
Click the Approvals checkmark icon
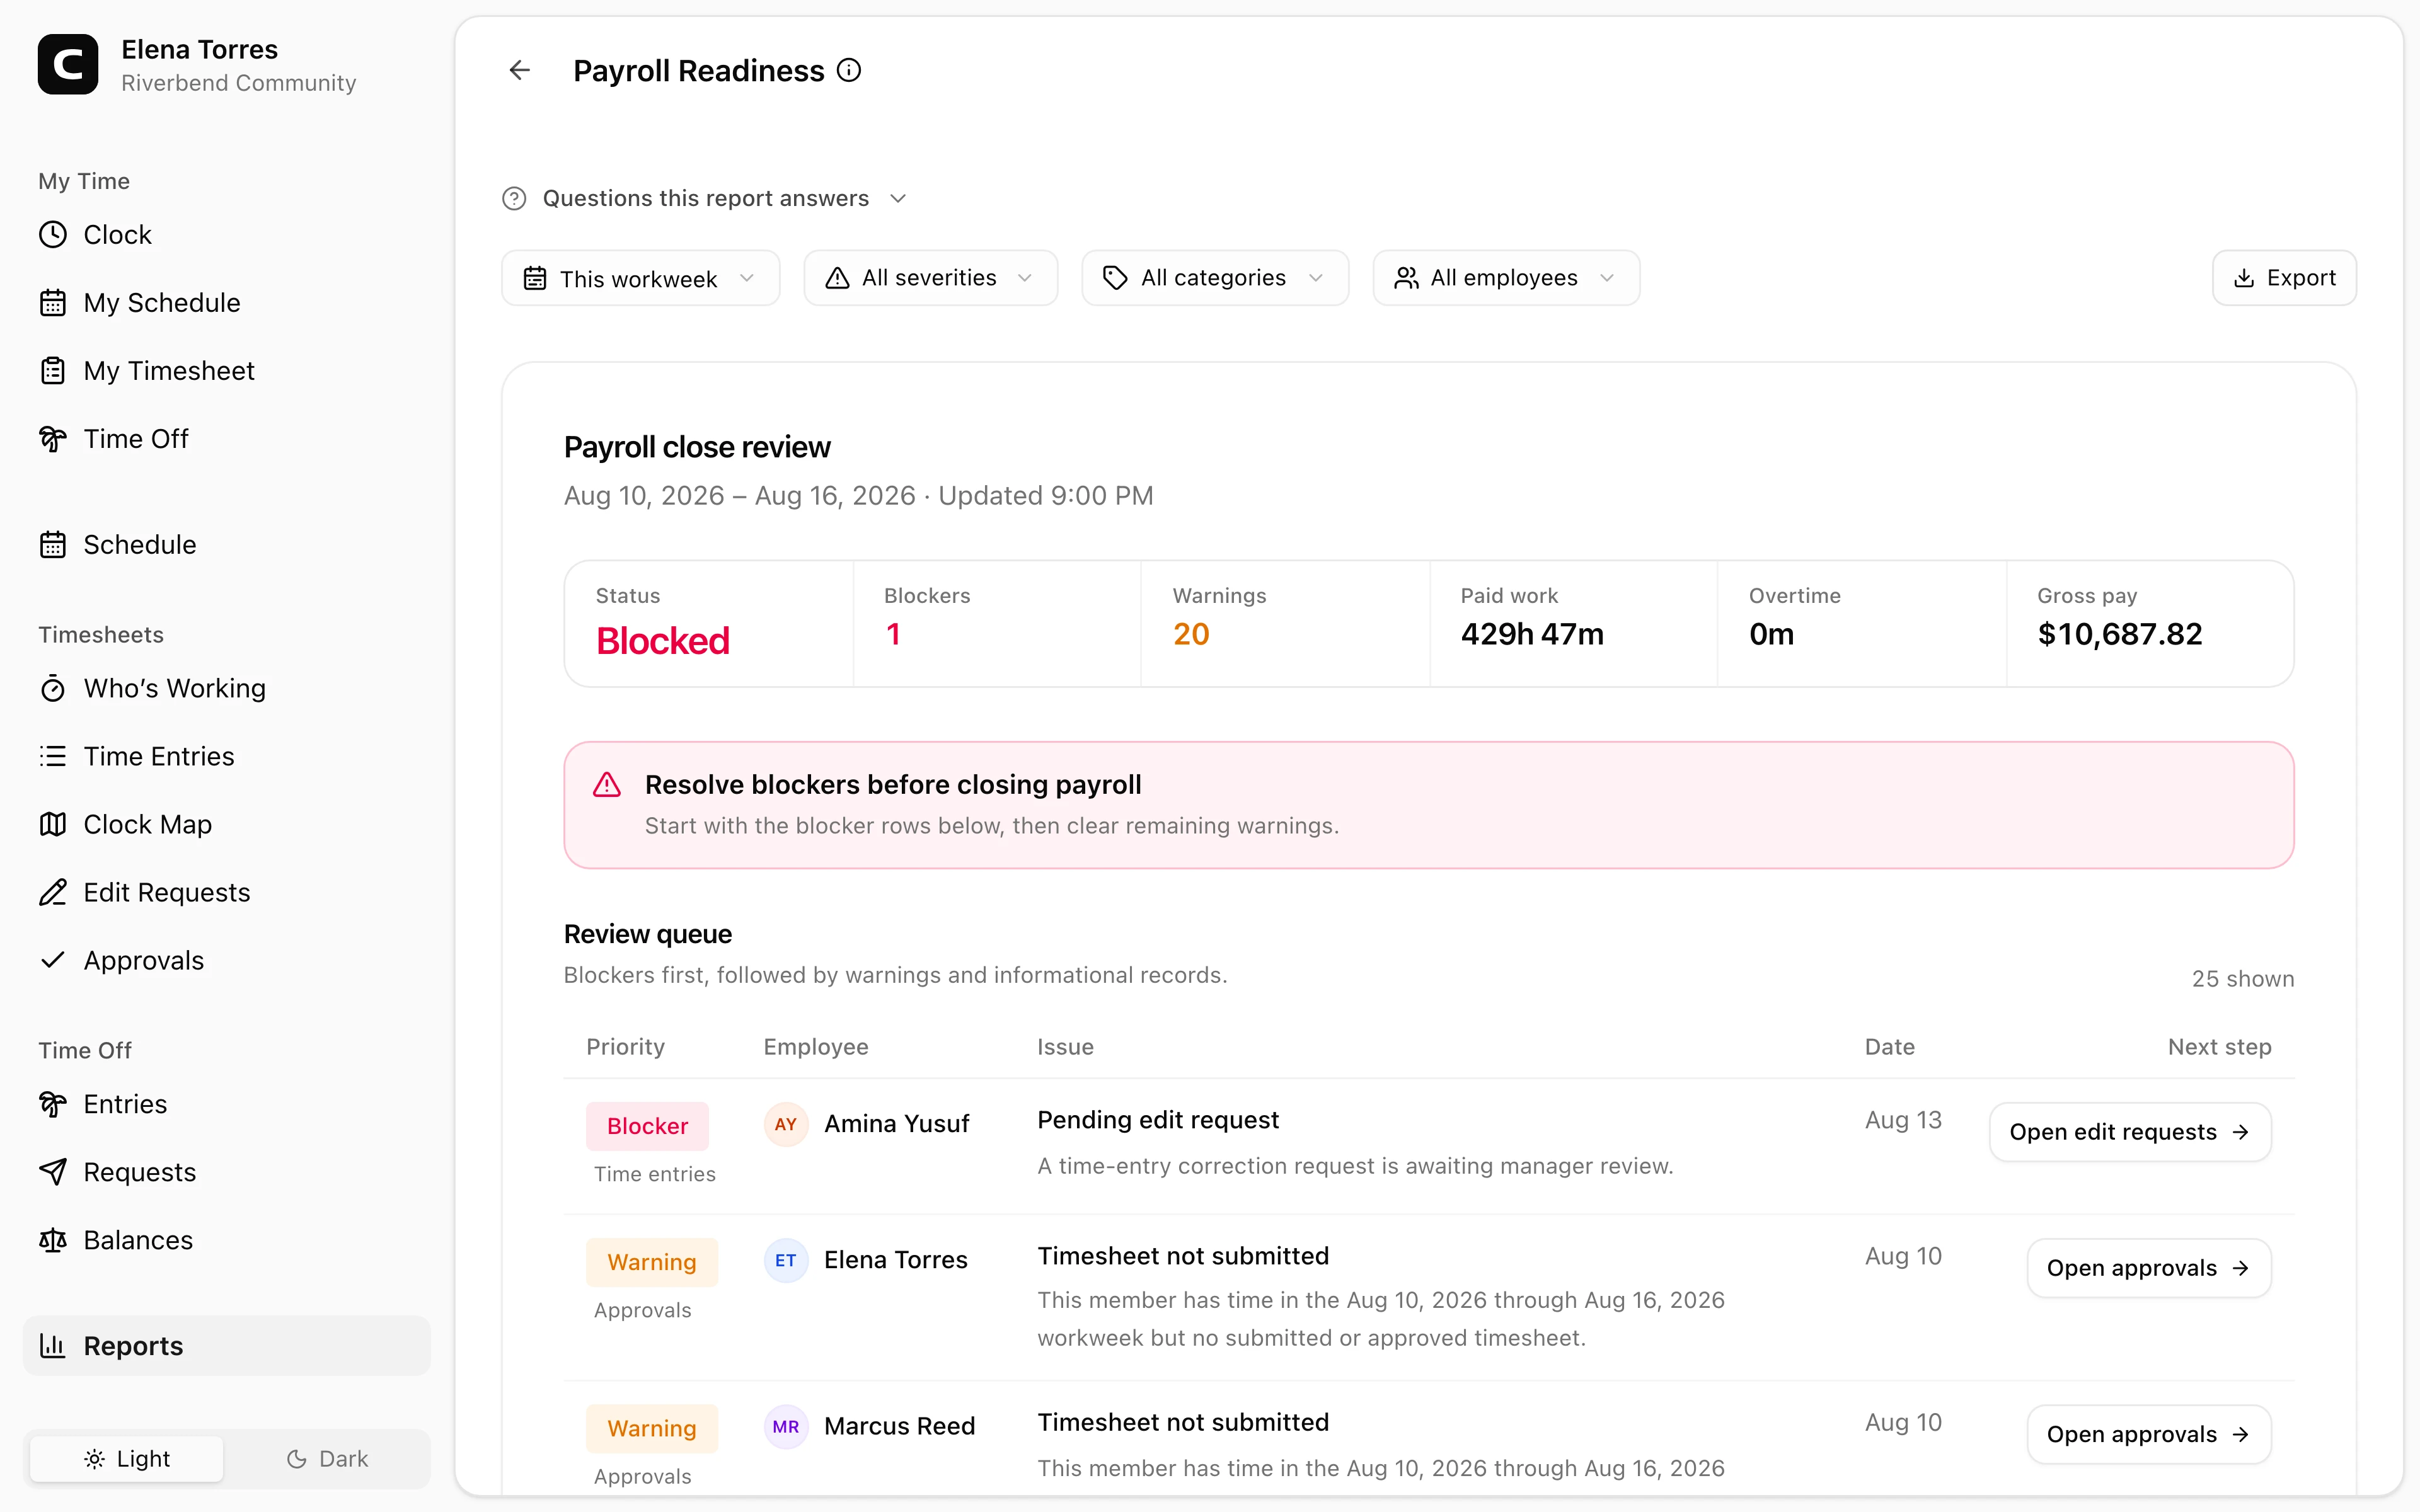click(x=53, y=961)
